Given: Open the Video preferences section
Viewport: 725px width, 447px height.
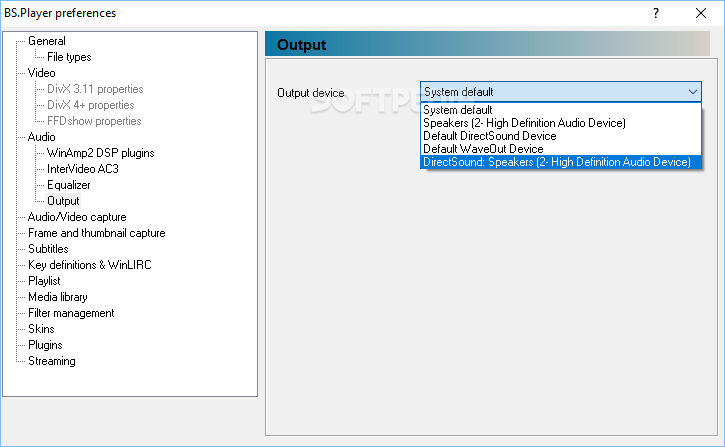Looking at the screenshot, I should click(42, 73).
